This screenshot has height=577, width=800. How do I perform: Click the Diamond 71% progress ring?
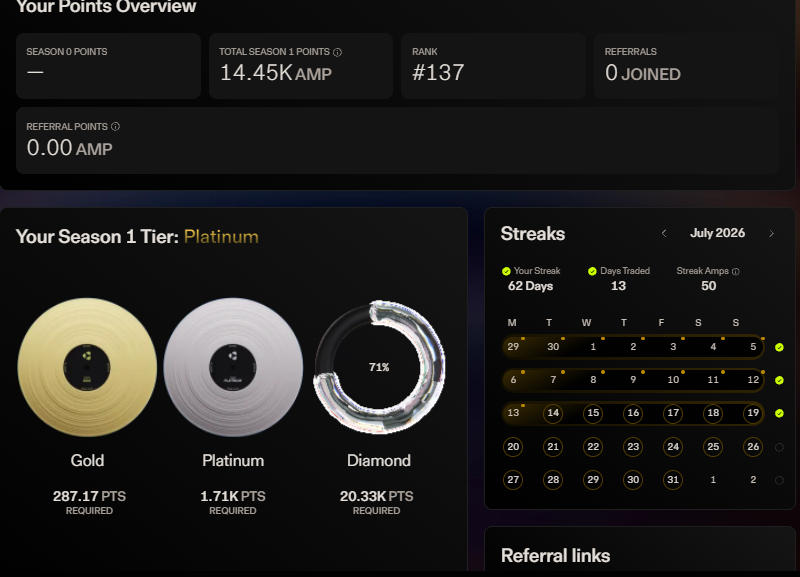pos(379,367)
